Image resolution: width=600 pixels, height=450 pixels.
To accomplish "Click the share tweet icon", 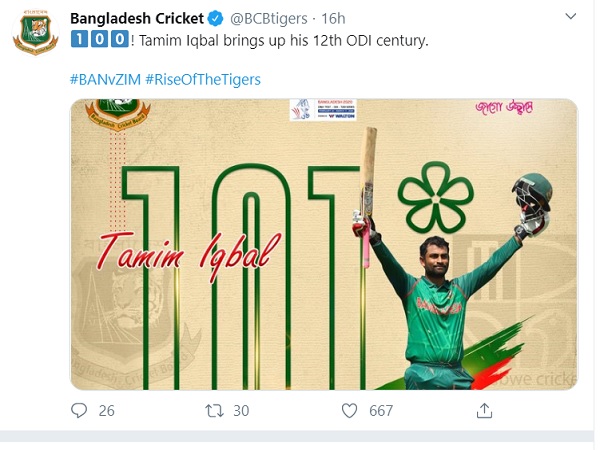I will click(x=484, y=410).
